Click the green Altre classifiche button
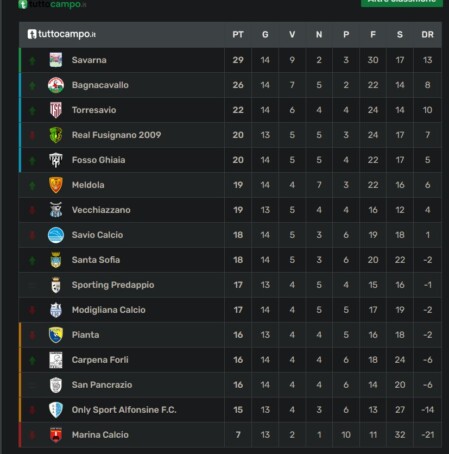This screenshot has width=449, height=454. pyautogui.click(x=402, y=2)
